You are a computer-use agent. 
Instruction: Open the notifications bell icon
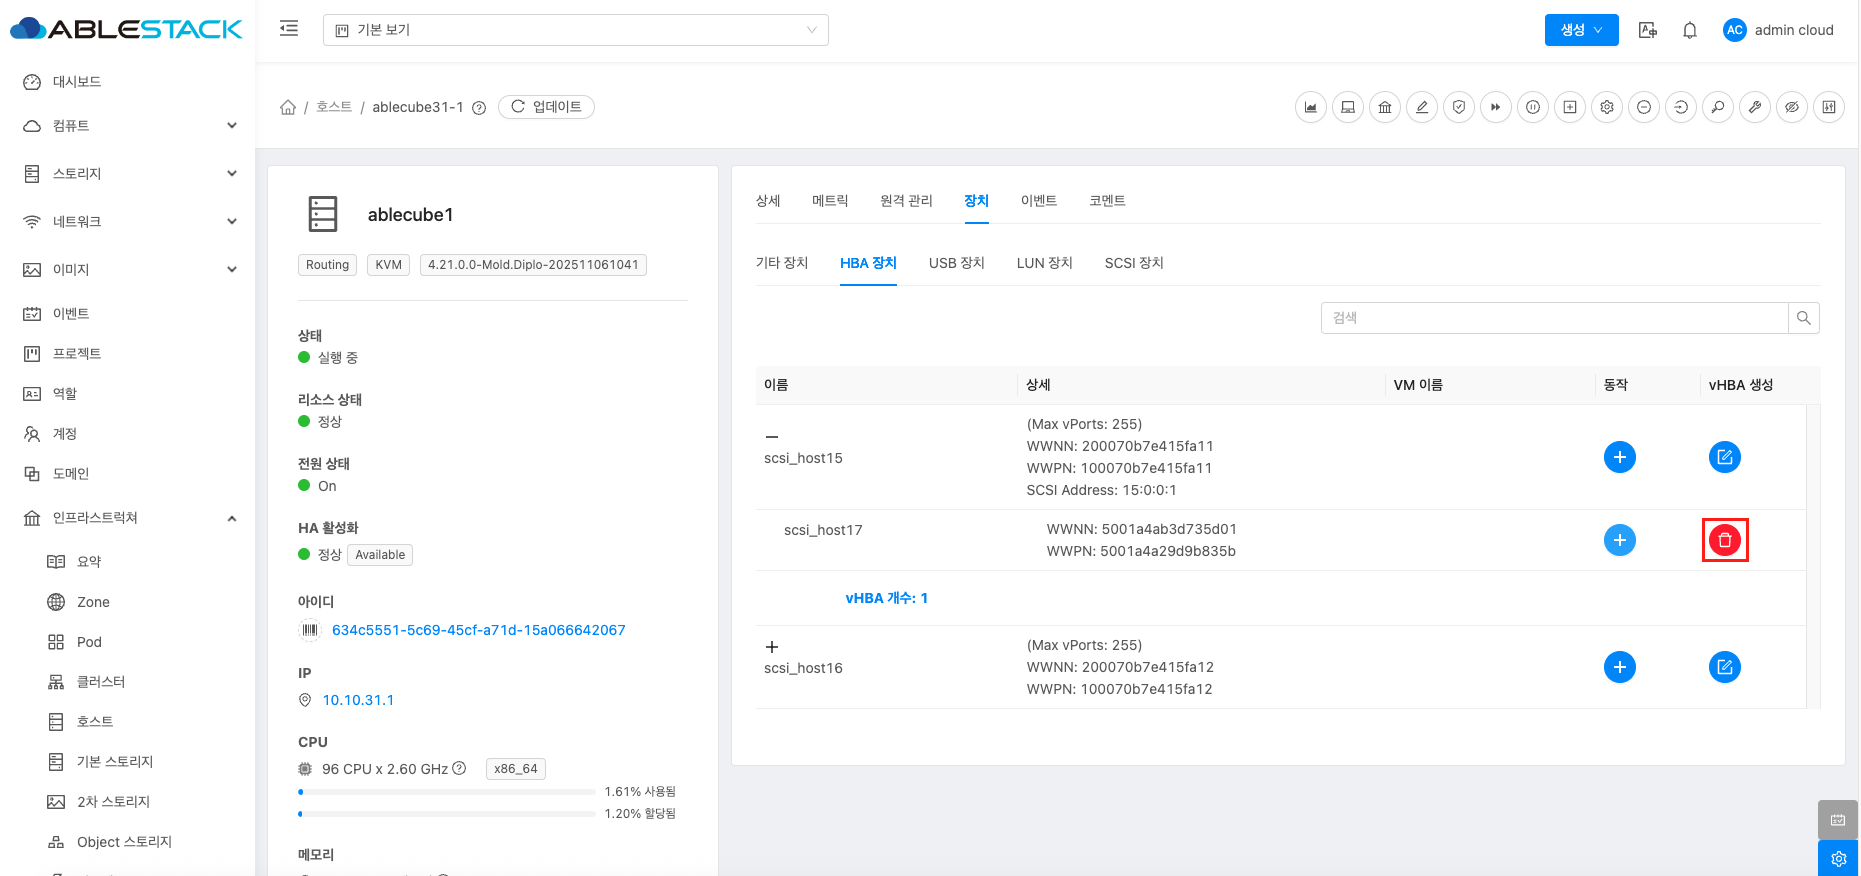pos(1690,30)
